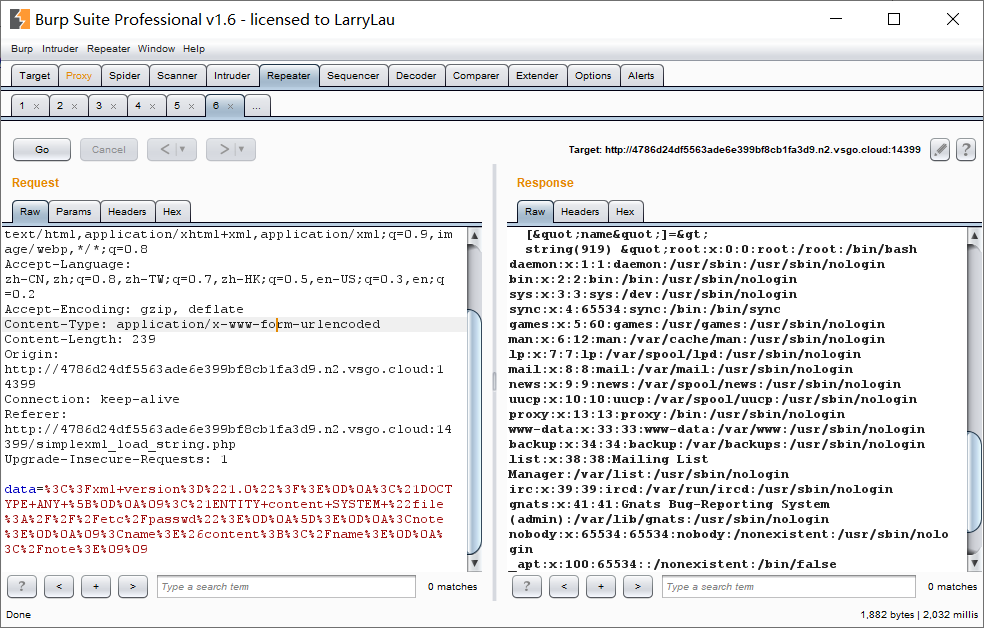The height and width of the screenshot is (628, 984).
Task: Open the Window menu
Action: 156,48
